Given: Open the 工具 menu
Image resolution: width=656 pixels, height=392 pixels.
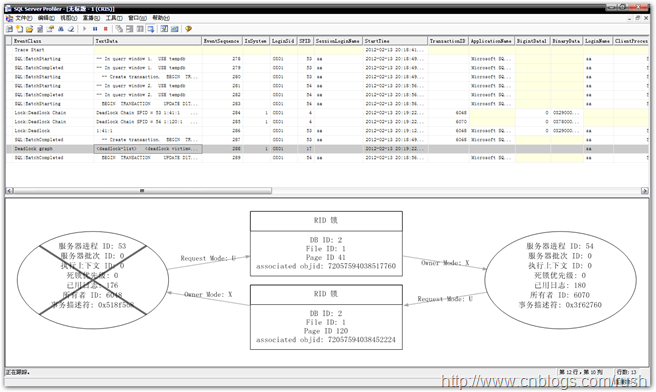Looking at the screenshot, I should coord(114,18).
